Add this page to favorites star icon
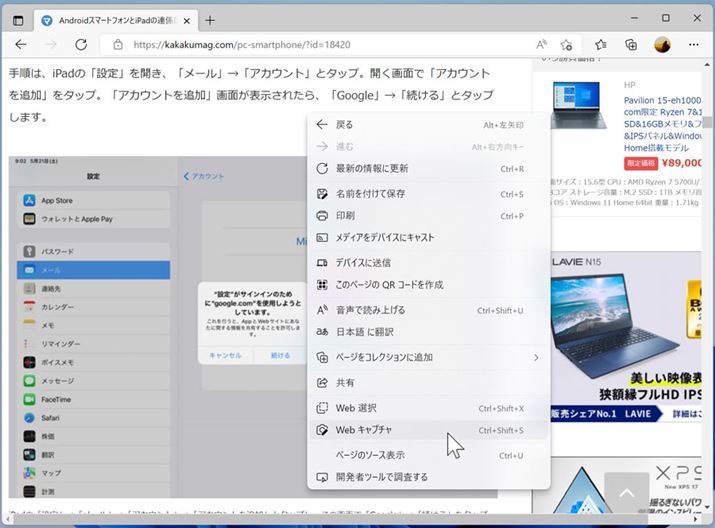 pos(567,45)
